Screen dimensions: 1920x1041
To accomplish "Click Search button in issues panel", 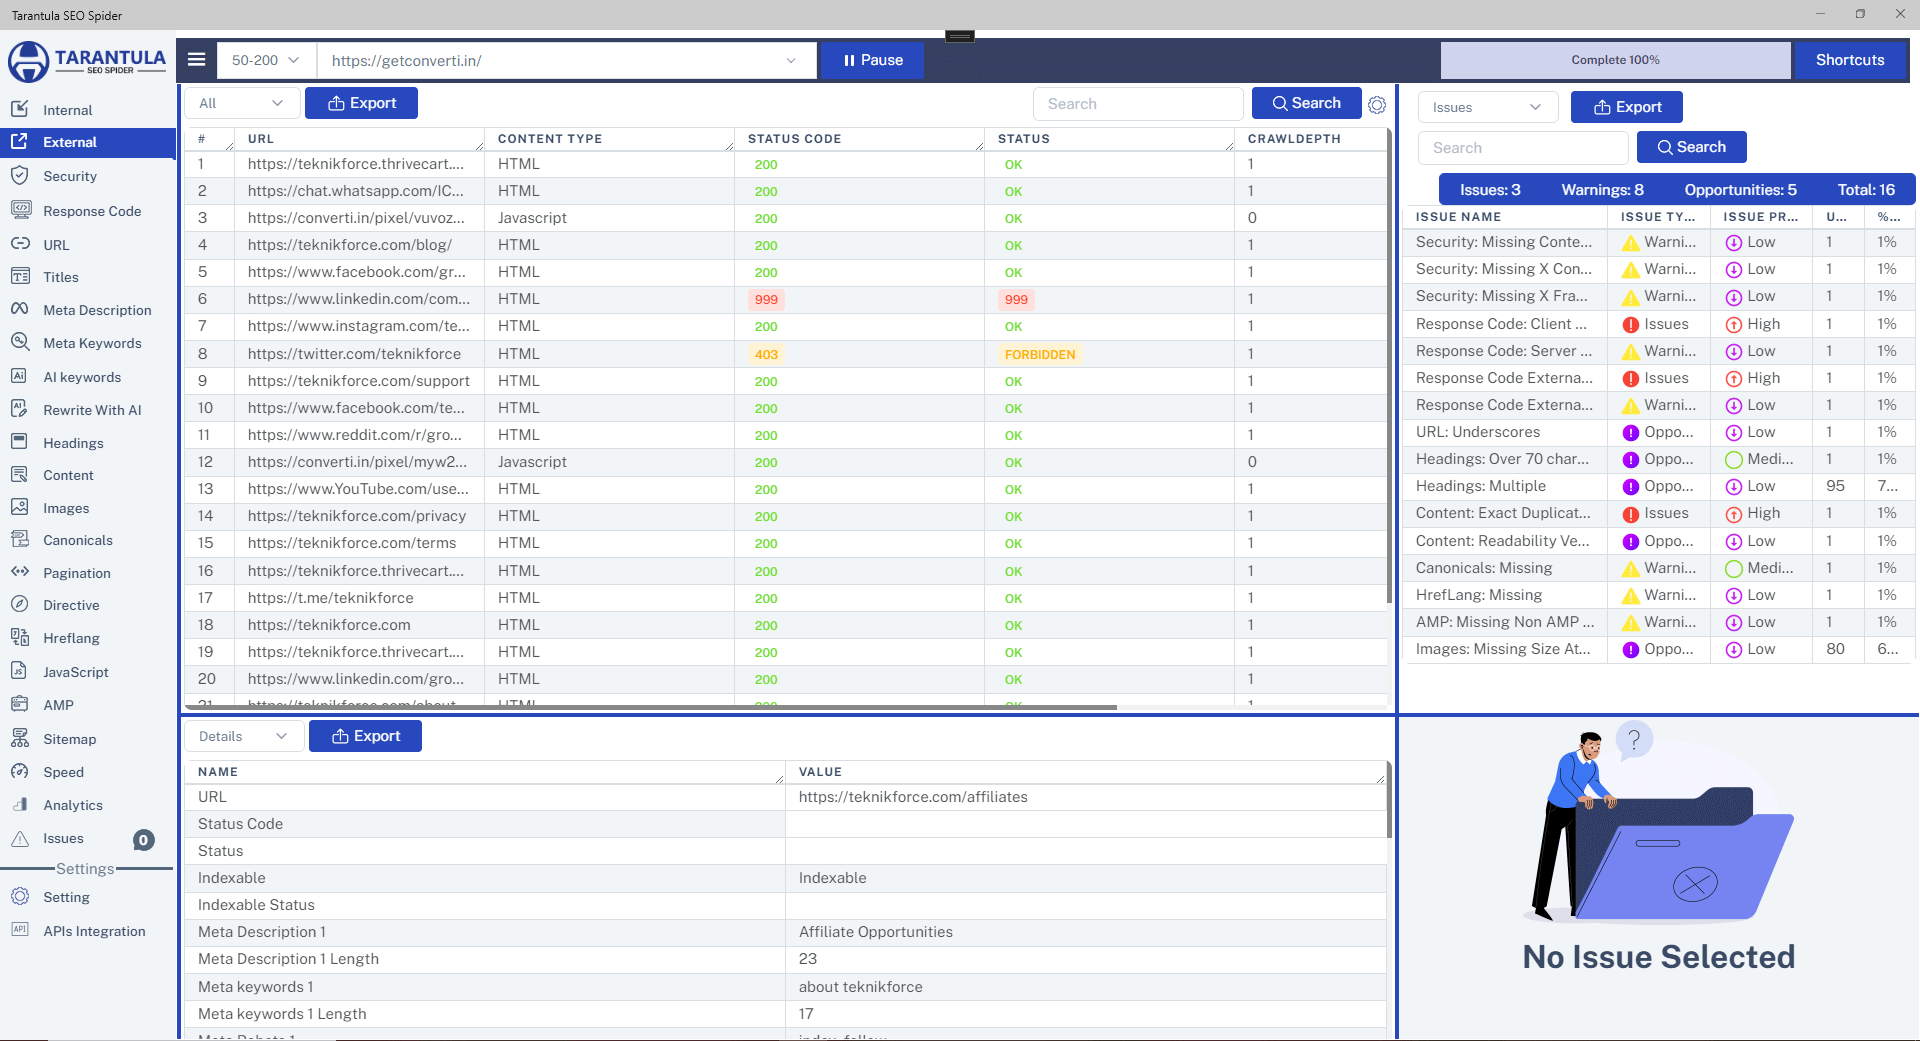I will [x=1692, y=147].
